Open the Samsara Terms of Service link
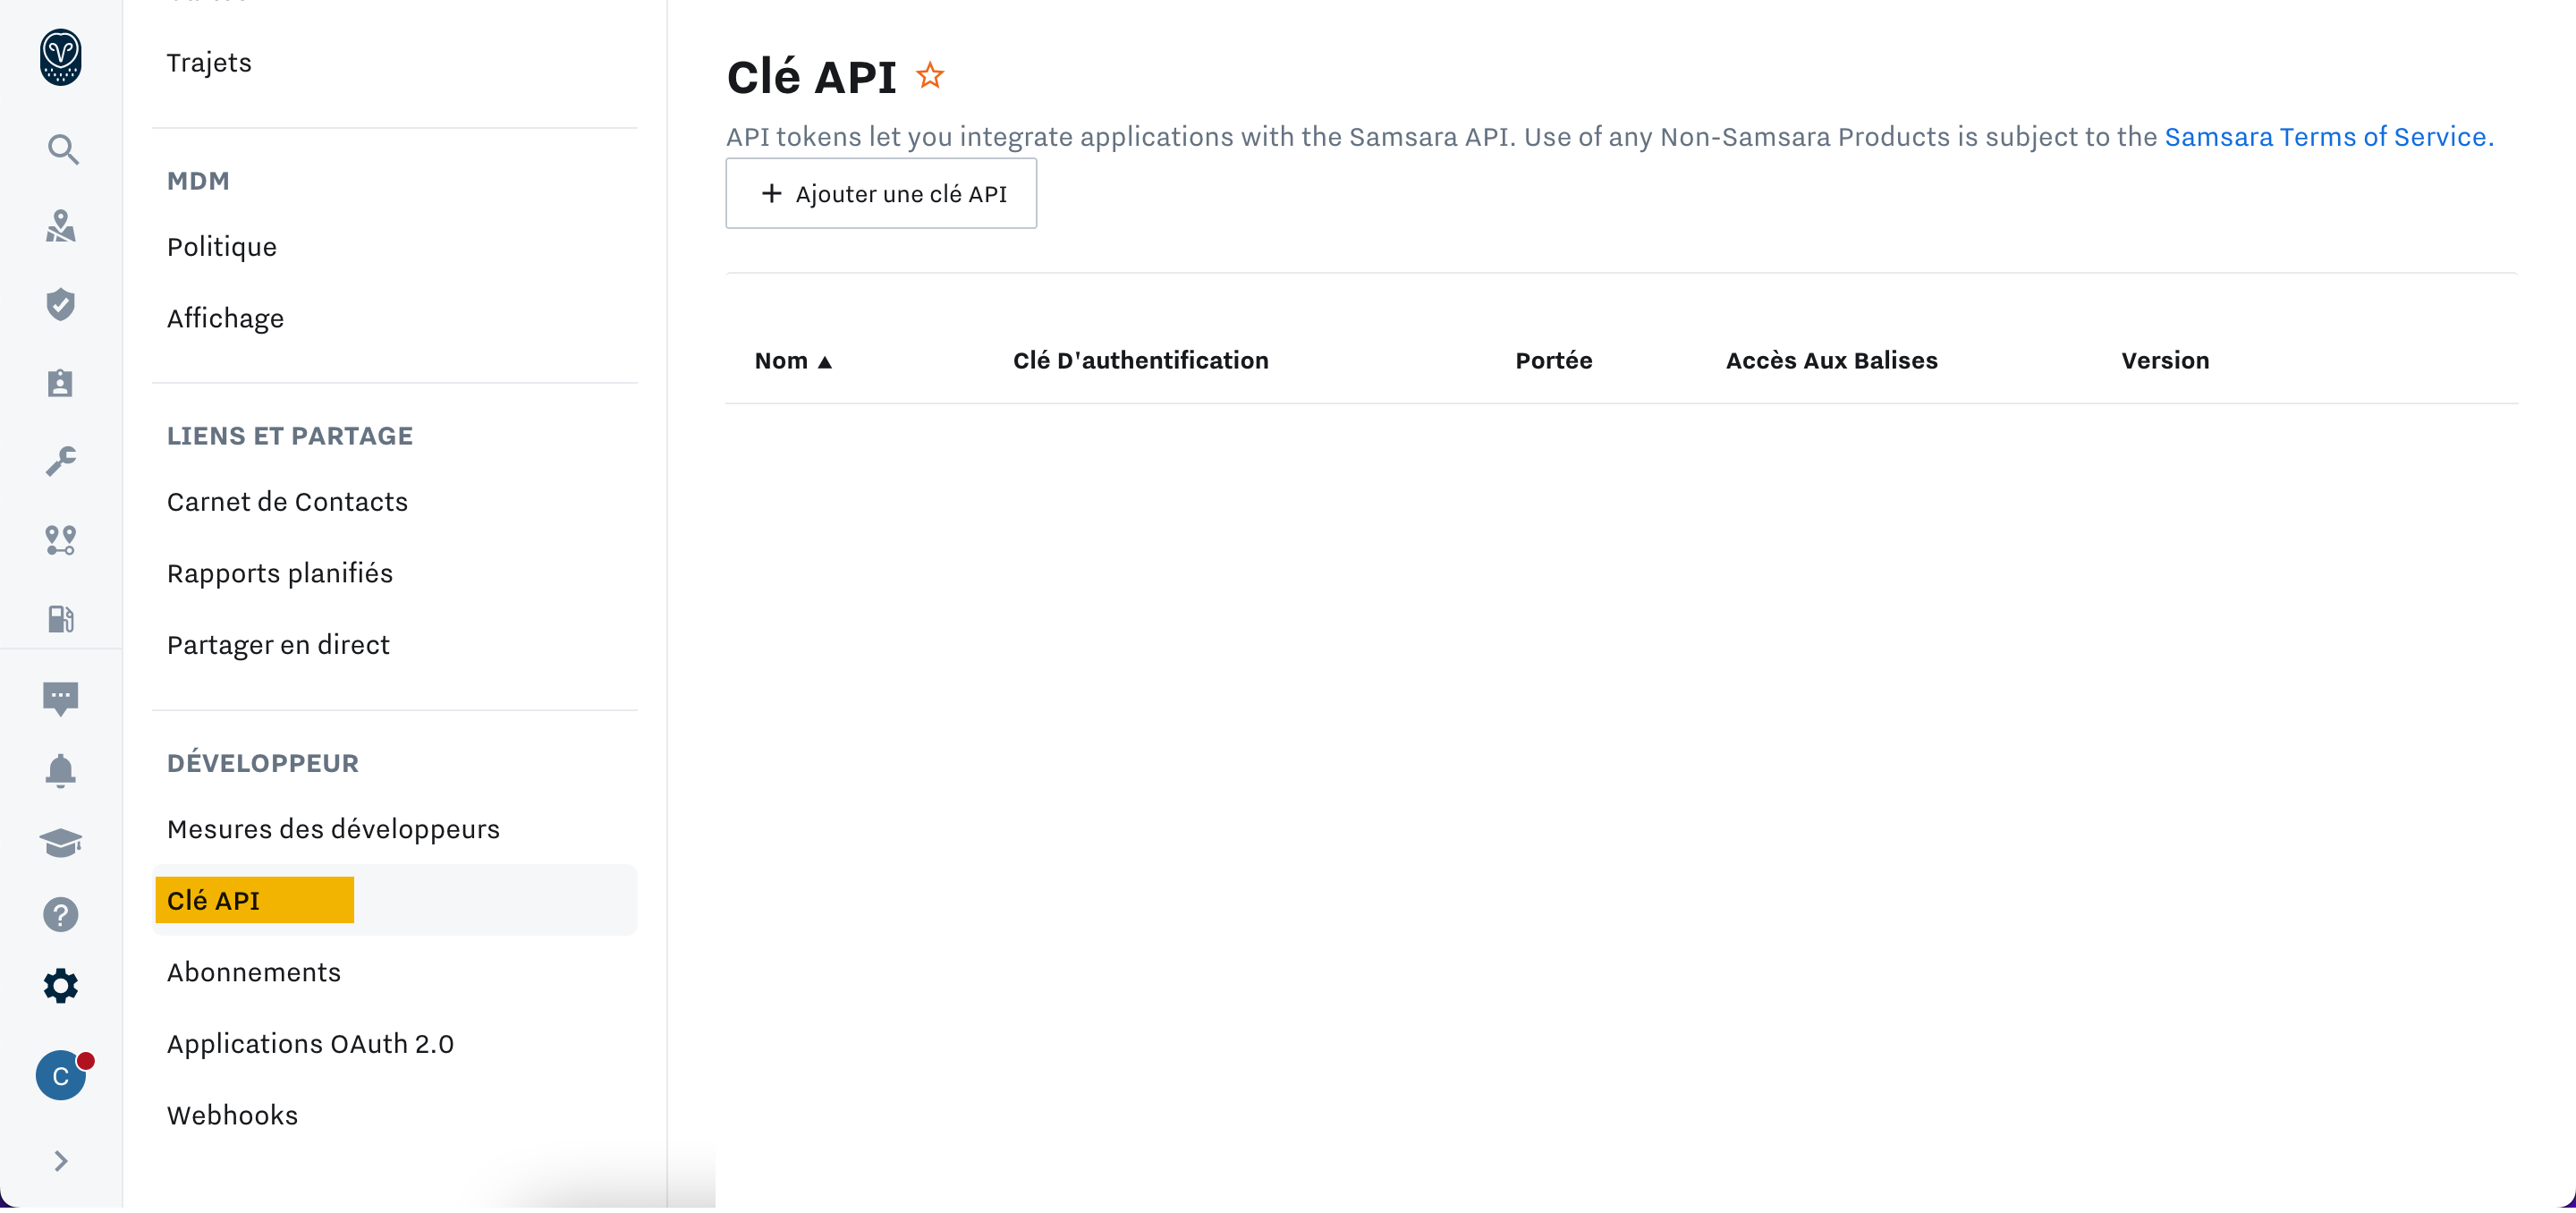 [x=2328, y=137]
